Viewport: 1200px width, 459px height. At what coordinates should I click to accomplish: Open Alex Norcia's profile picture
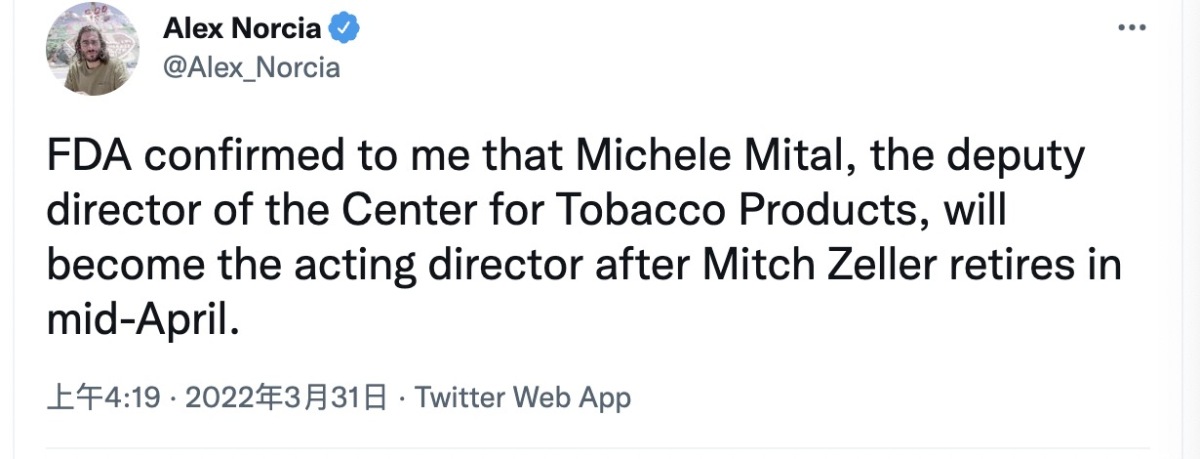click(x=92, y=48)
